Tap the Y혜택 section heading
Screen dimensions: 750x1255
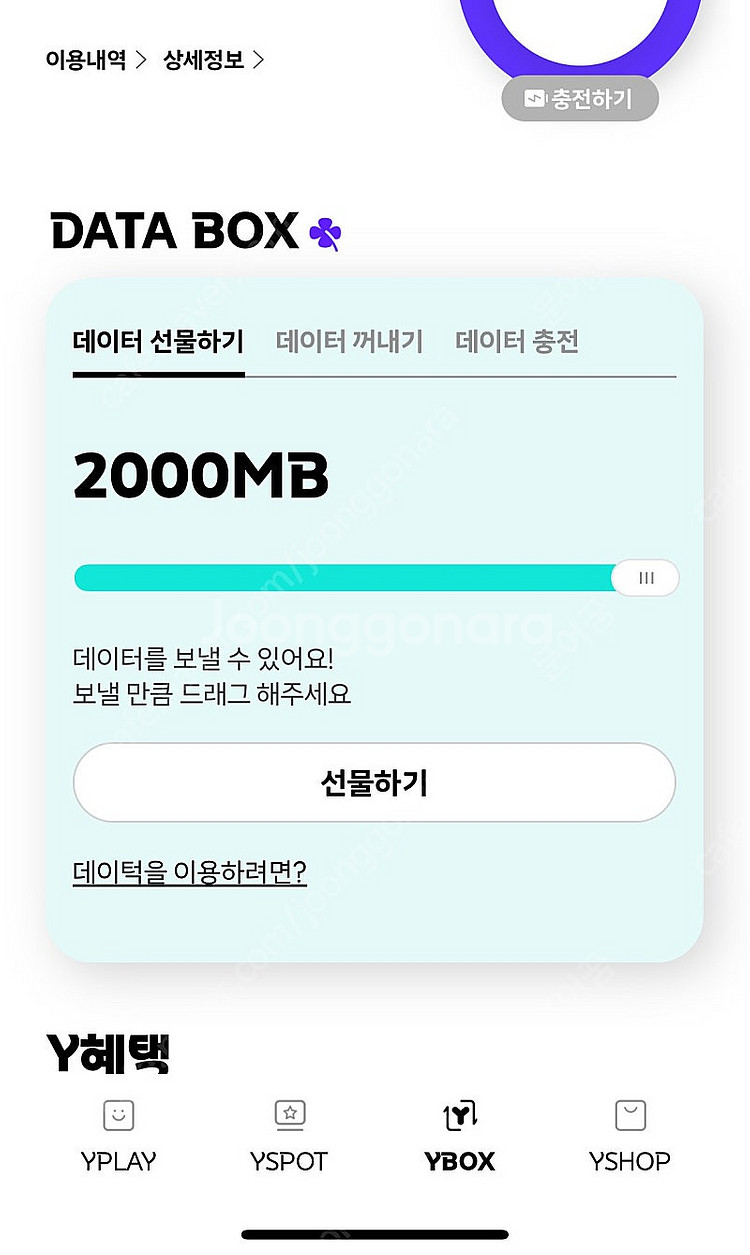click(x=108, y=1052)
